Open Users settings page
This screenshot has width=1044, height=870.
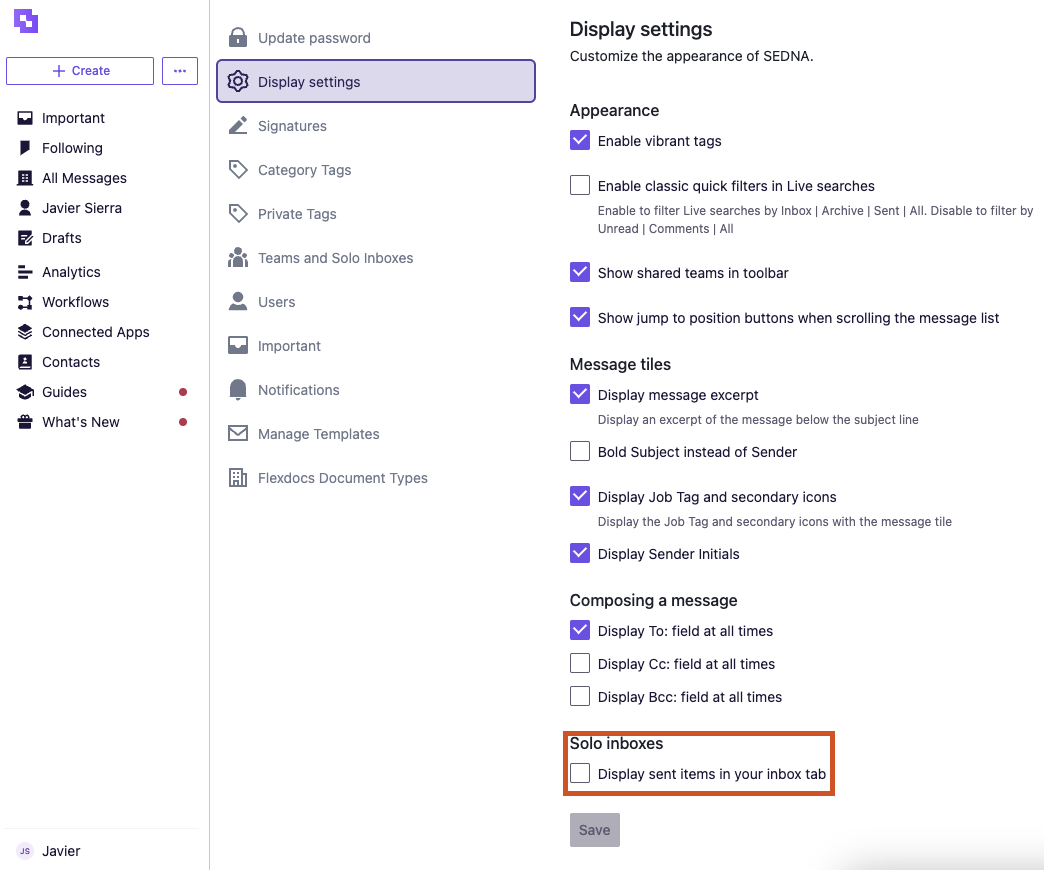tap(376, 302)
